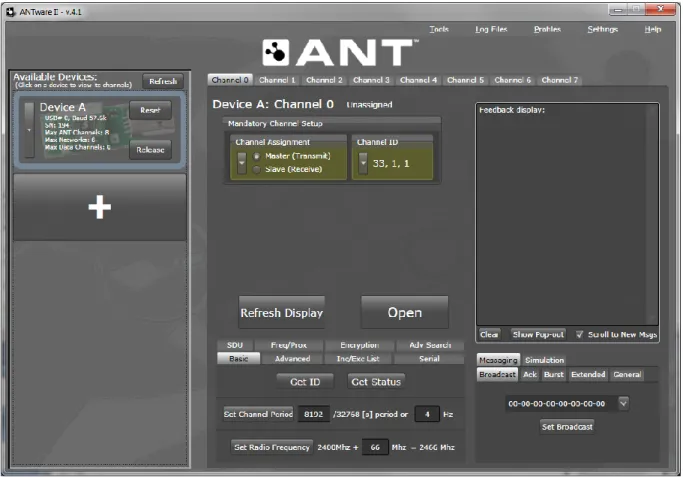Image resolution: width=683 pixels, height=477 pixels.
Task: Add a new device with the plus tile
Action: 100,207
